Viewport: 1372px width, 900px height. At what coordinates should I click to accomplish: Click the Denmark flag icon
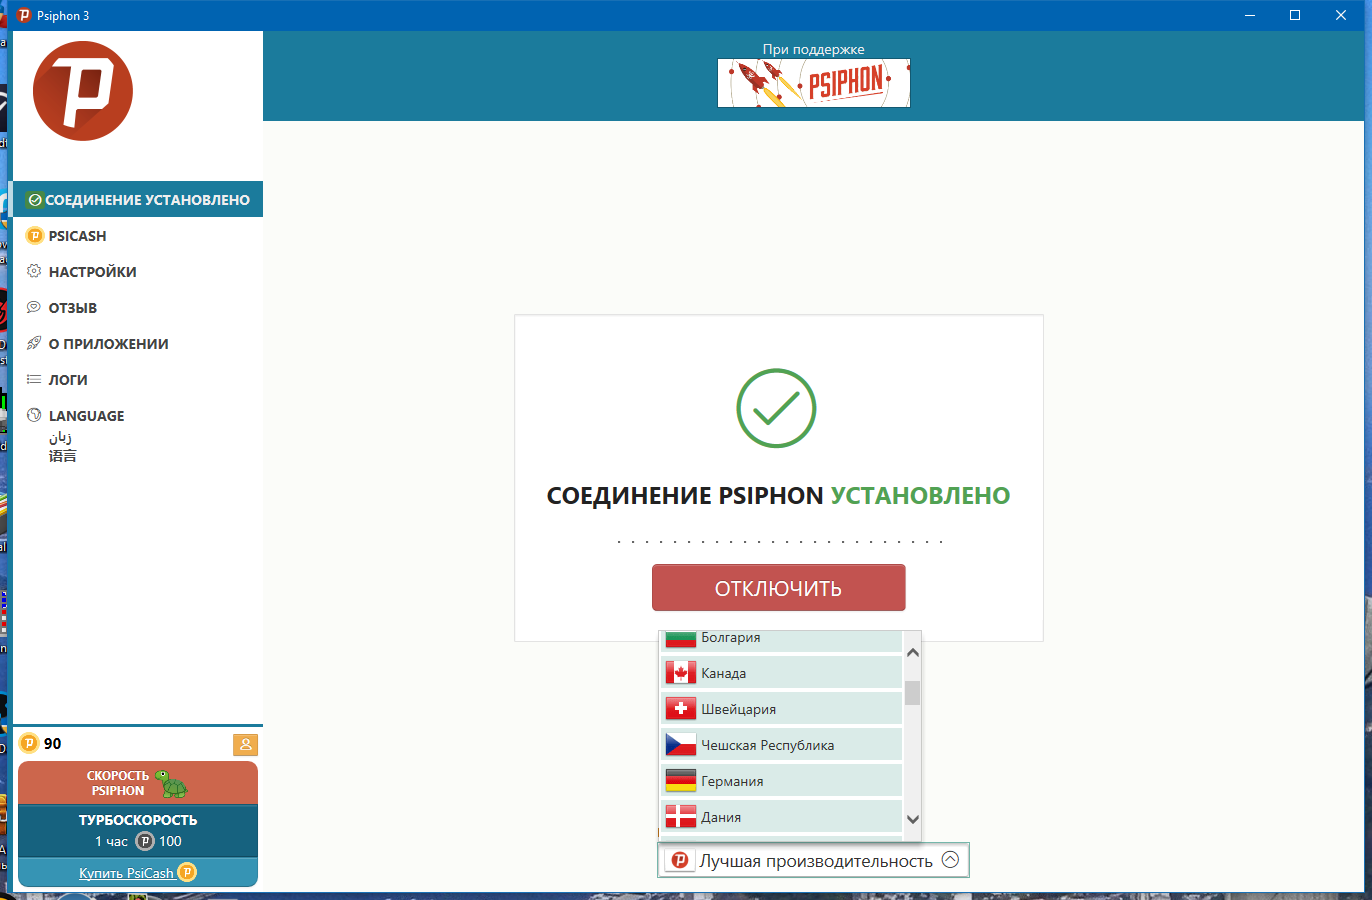click(x=681, y=817)
